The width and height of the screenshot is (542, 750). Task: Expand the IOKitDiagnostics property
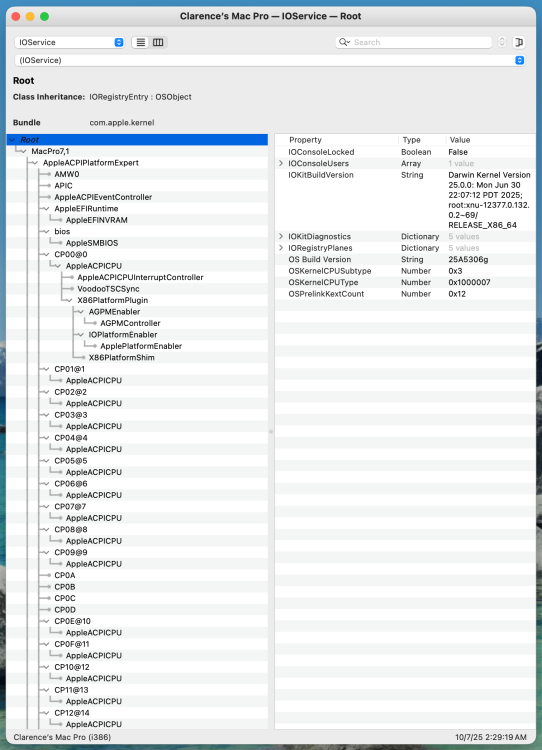click(x=281, y=236)
